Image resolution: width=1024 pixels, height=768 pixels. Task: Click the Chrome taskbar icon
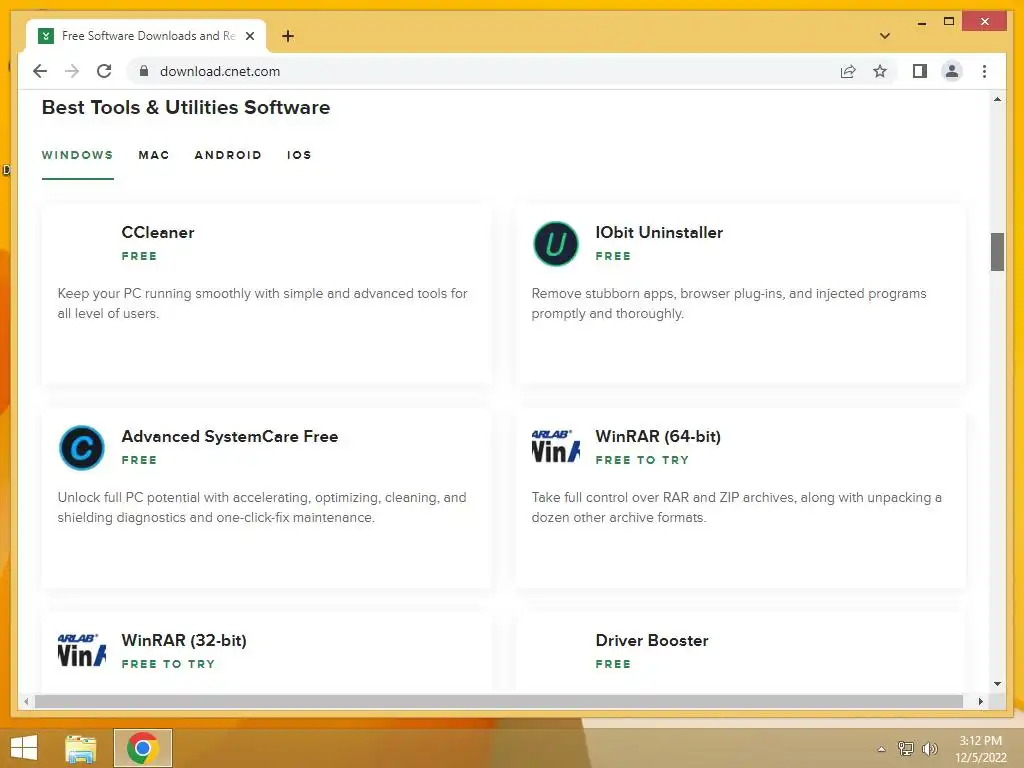[142, 748]
